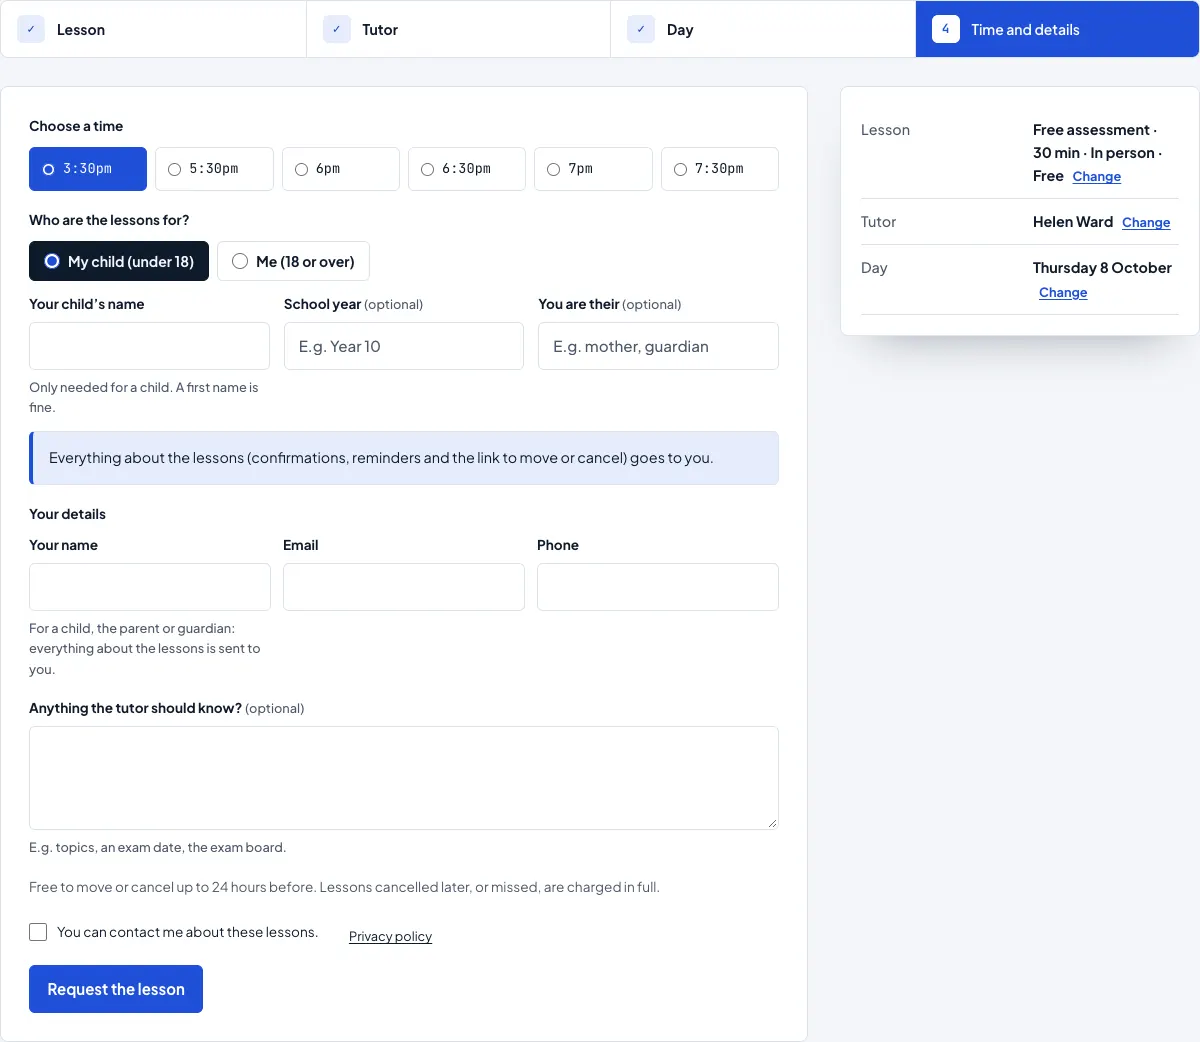The image size is (1200, 1042).
Task: Select the Time and details step
Action: pyautogui.click(x=1057, y=29)
